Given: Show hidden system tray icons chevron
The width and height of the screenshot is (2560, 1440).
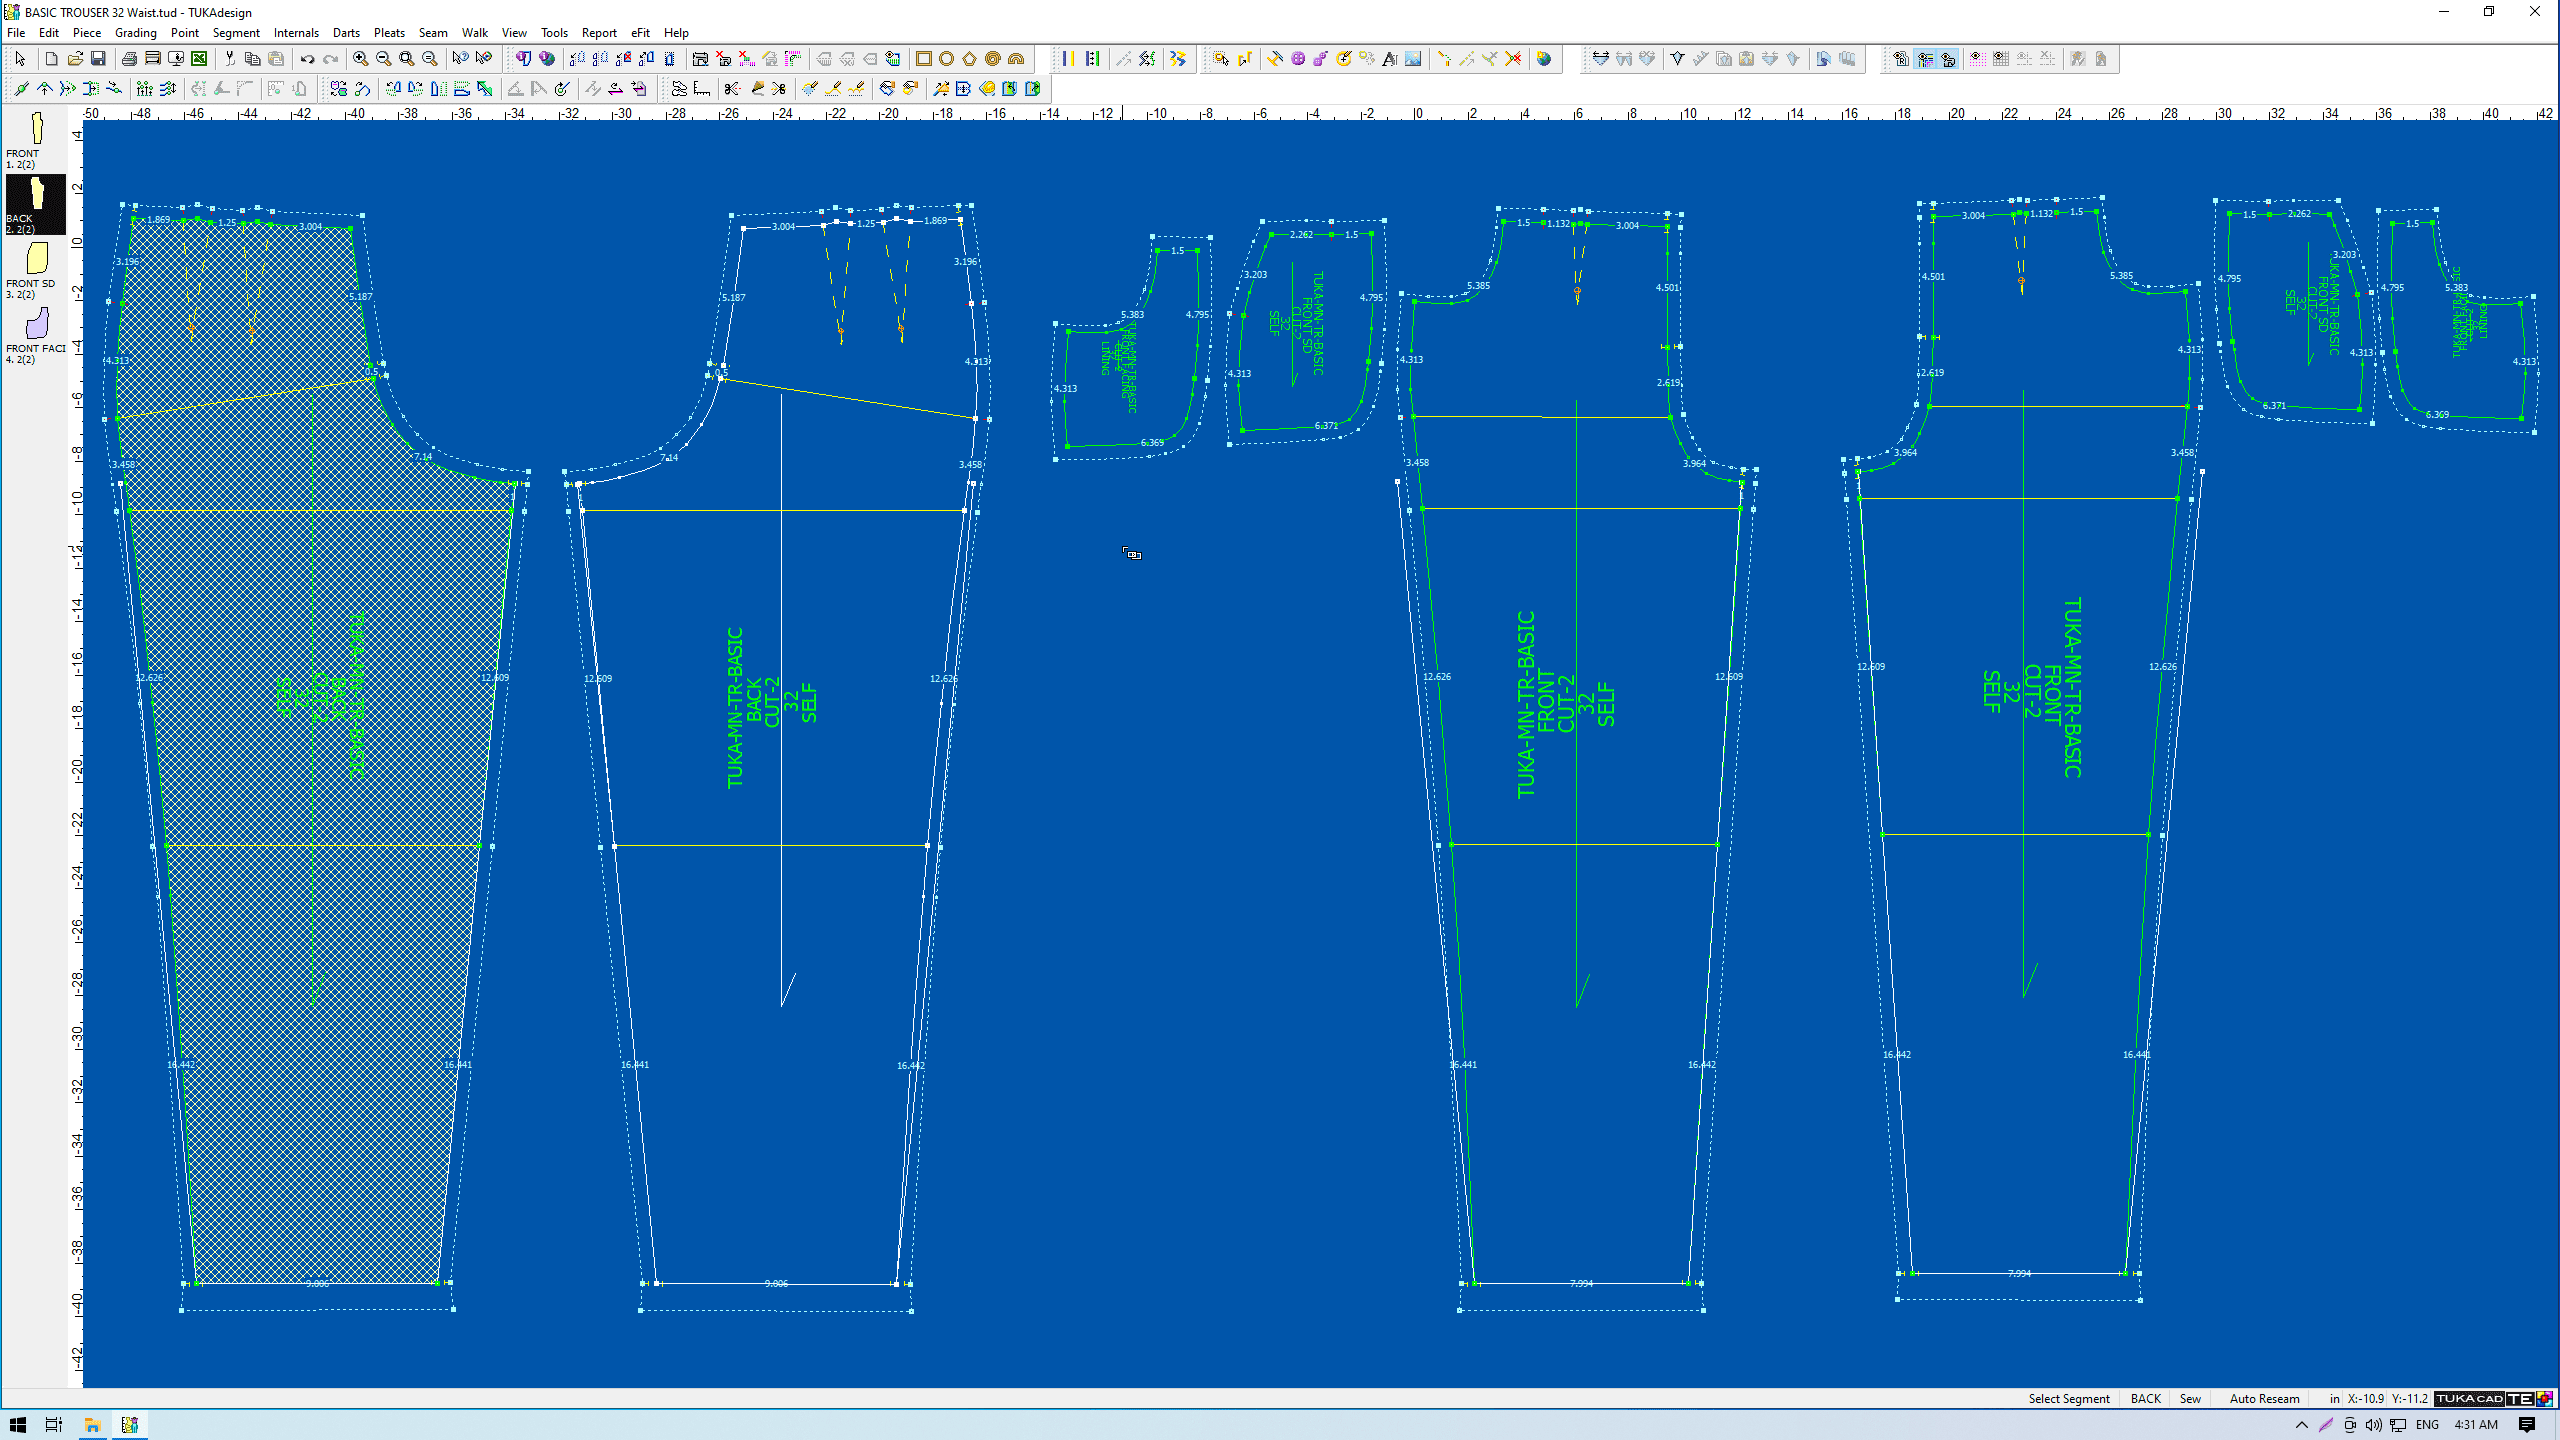Looking at the screenshot, I should [x=2301, y=1425].
